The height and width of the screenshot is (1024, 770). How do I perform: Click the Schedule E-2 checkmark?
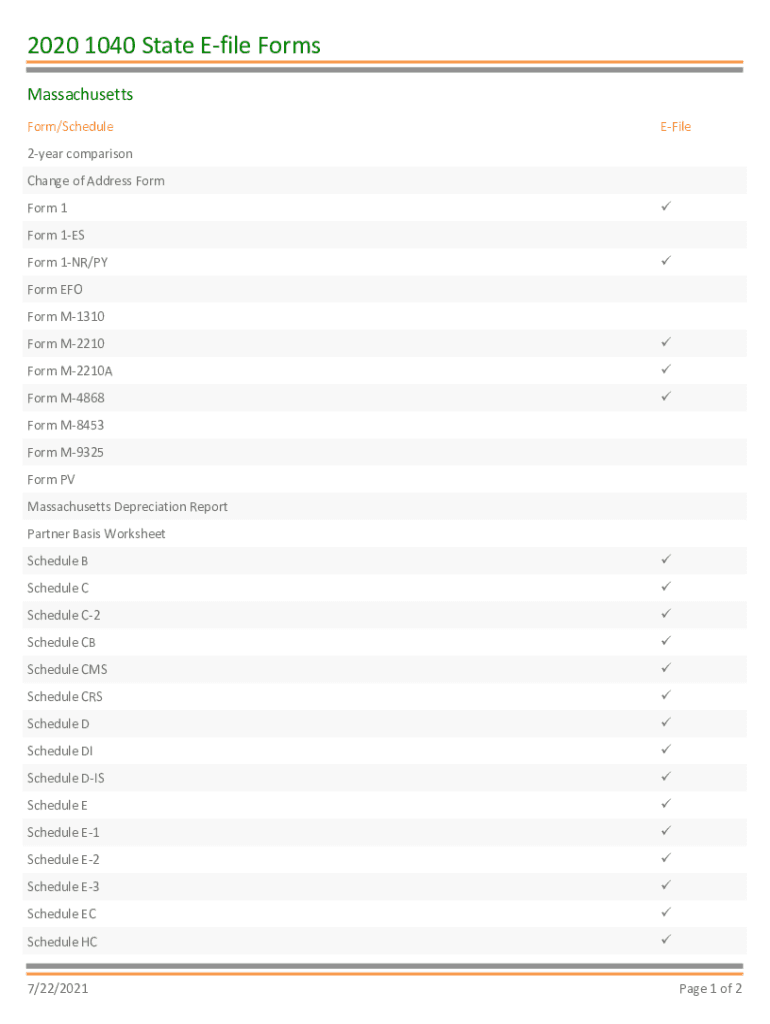tap(666, 858)
